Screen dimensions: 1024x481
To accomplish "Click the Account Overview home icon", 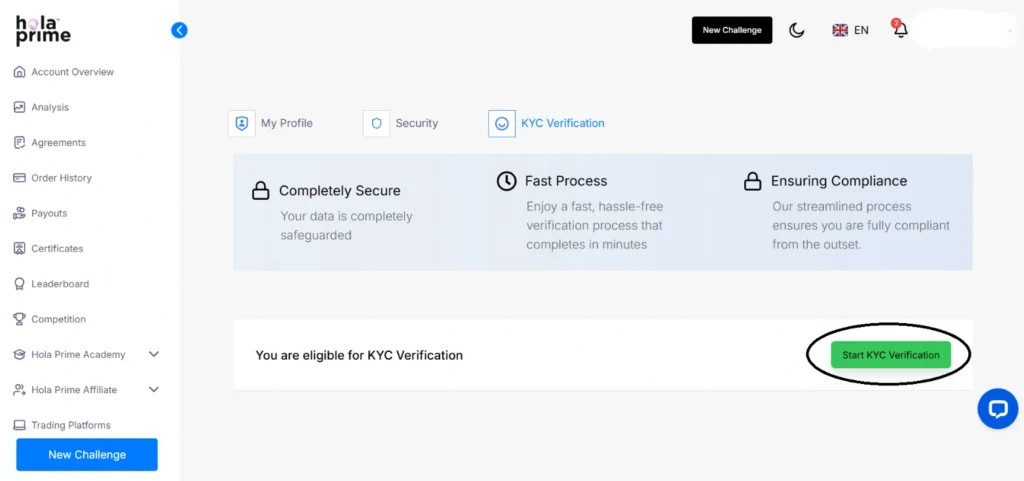I will tap(20, 72).
